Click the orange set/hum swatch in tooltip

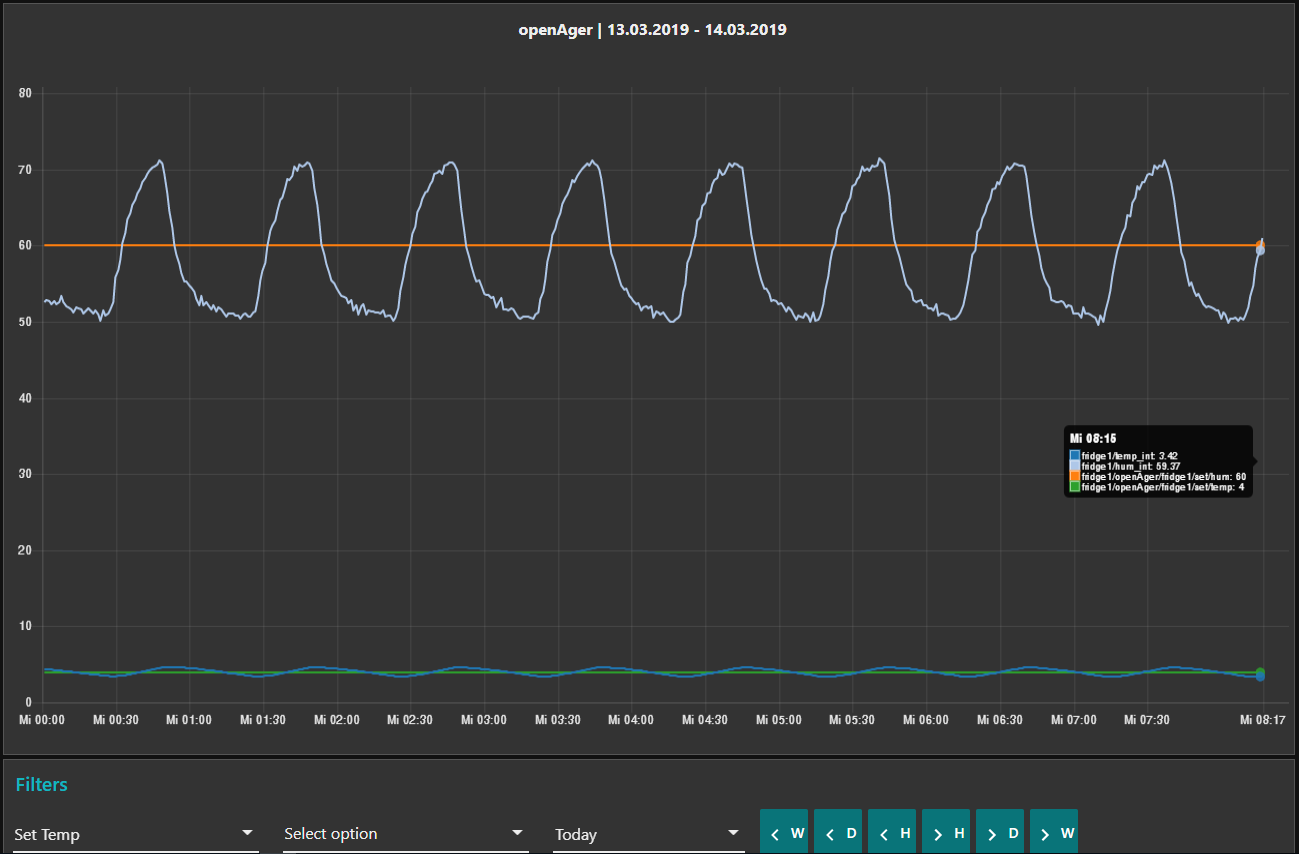[1075, 477]
